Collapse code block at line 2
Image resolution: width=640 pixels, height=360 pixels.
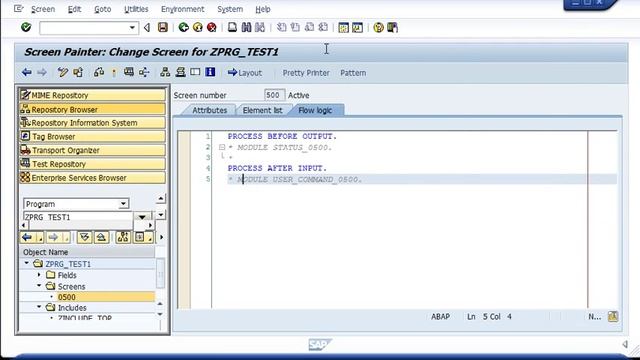pos(222,147)
